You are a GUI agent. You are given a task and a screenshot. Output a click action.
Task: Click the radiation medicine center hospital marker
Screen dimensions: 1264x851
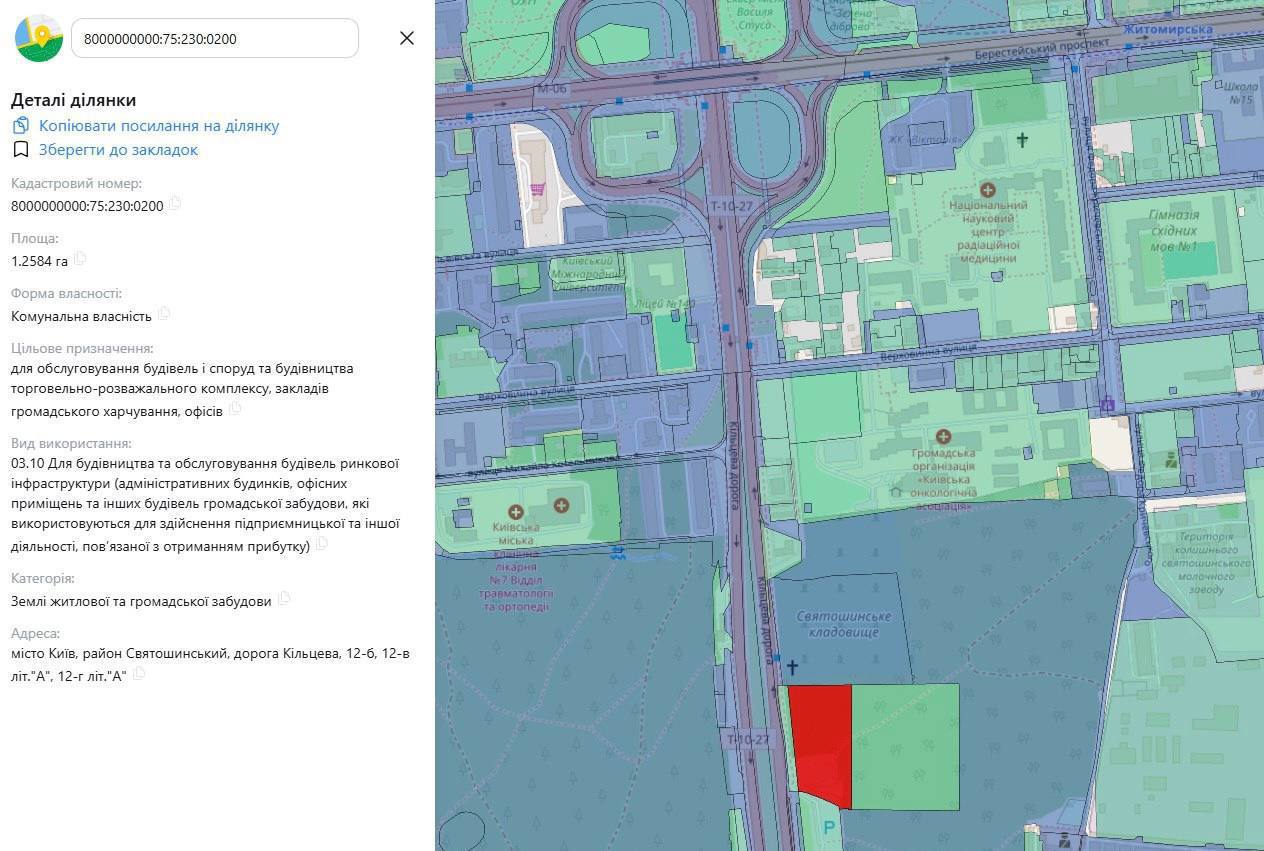(x=988, y=189)
